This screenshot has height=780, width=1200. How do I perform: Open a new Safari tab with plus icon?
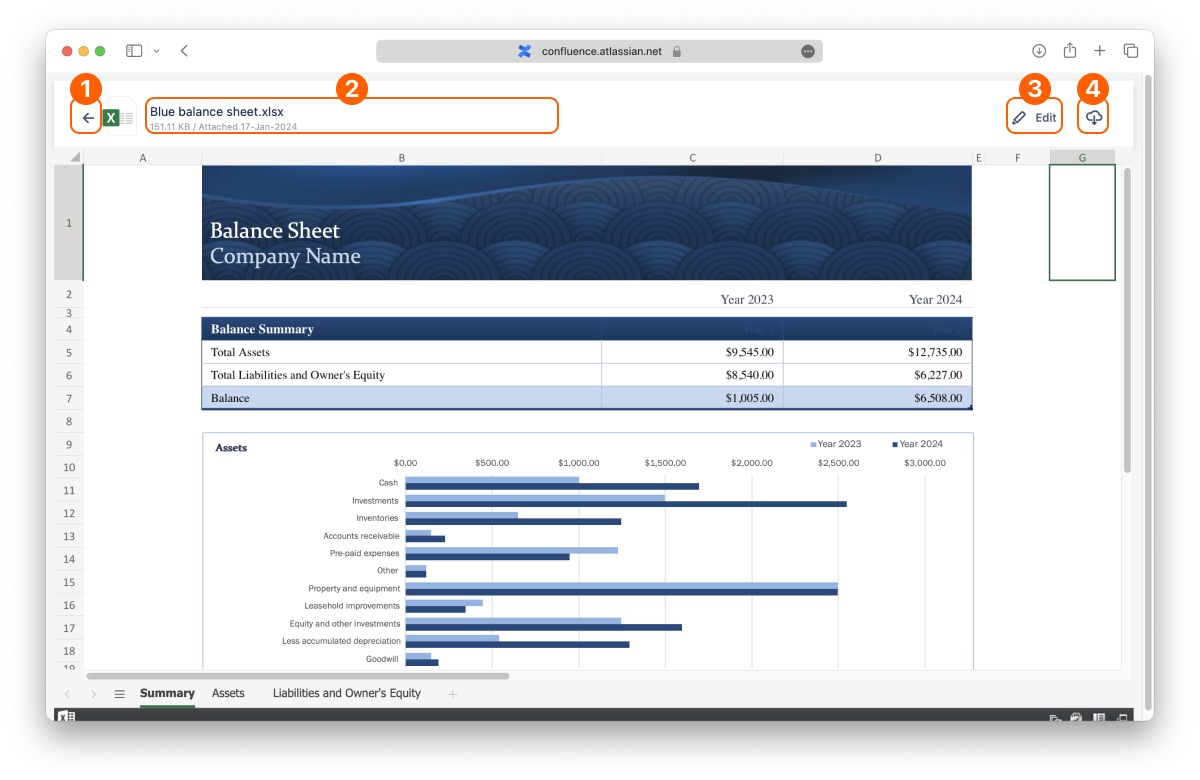click(1100, 51)
